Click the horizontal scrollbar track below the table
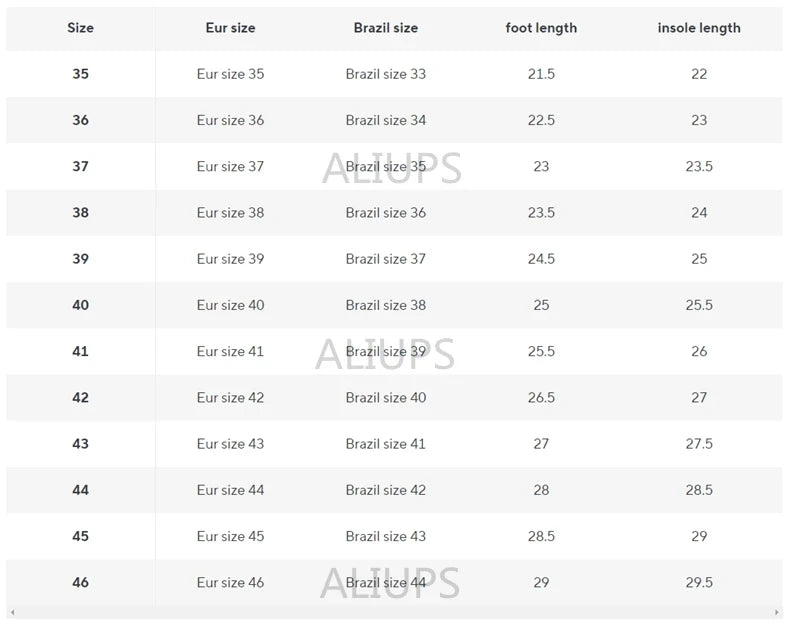The width and height of the screenshot is (790, 628). (x=394, y=613)
